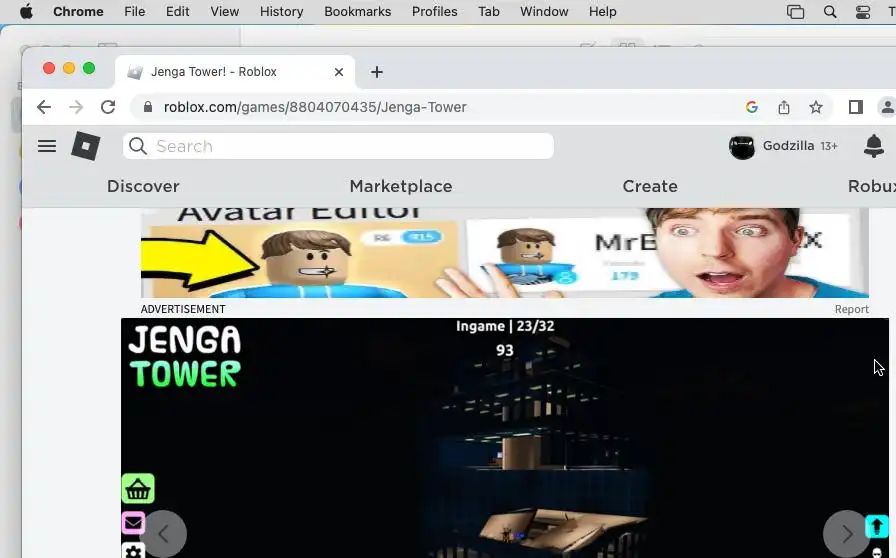Show the next game image

coord(846,534)
